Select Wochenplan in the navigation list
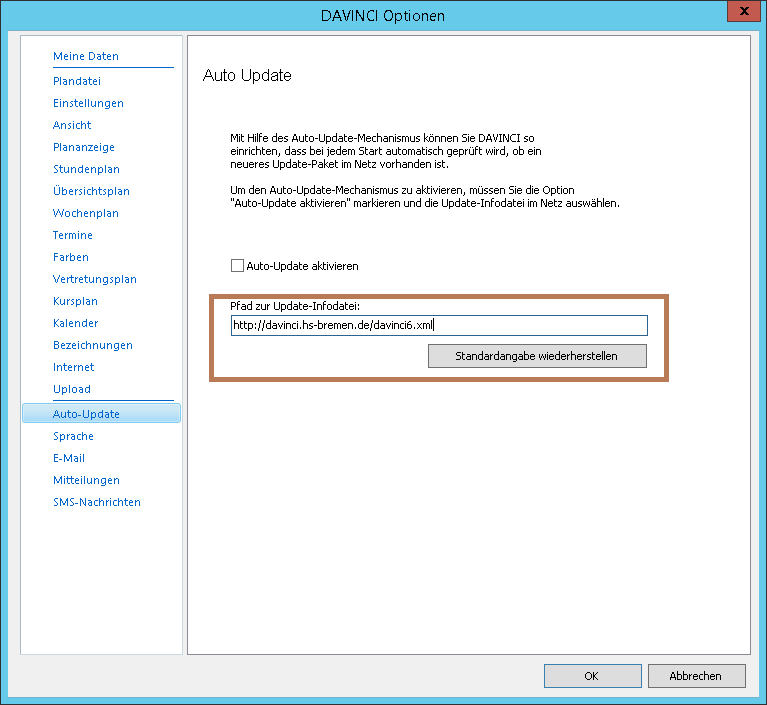Screen dimensions: 767x705 [86, 213]
